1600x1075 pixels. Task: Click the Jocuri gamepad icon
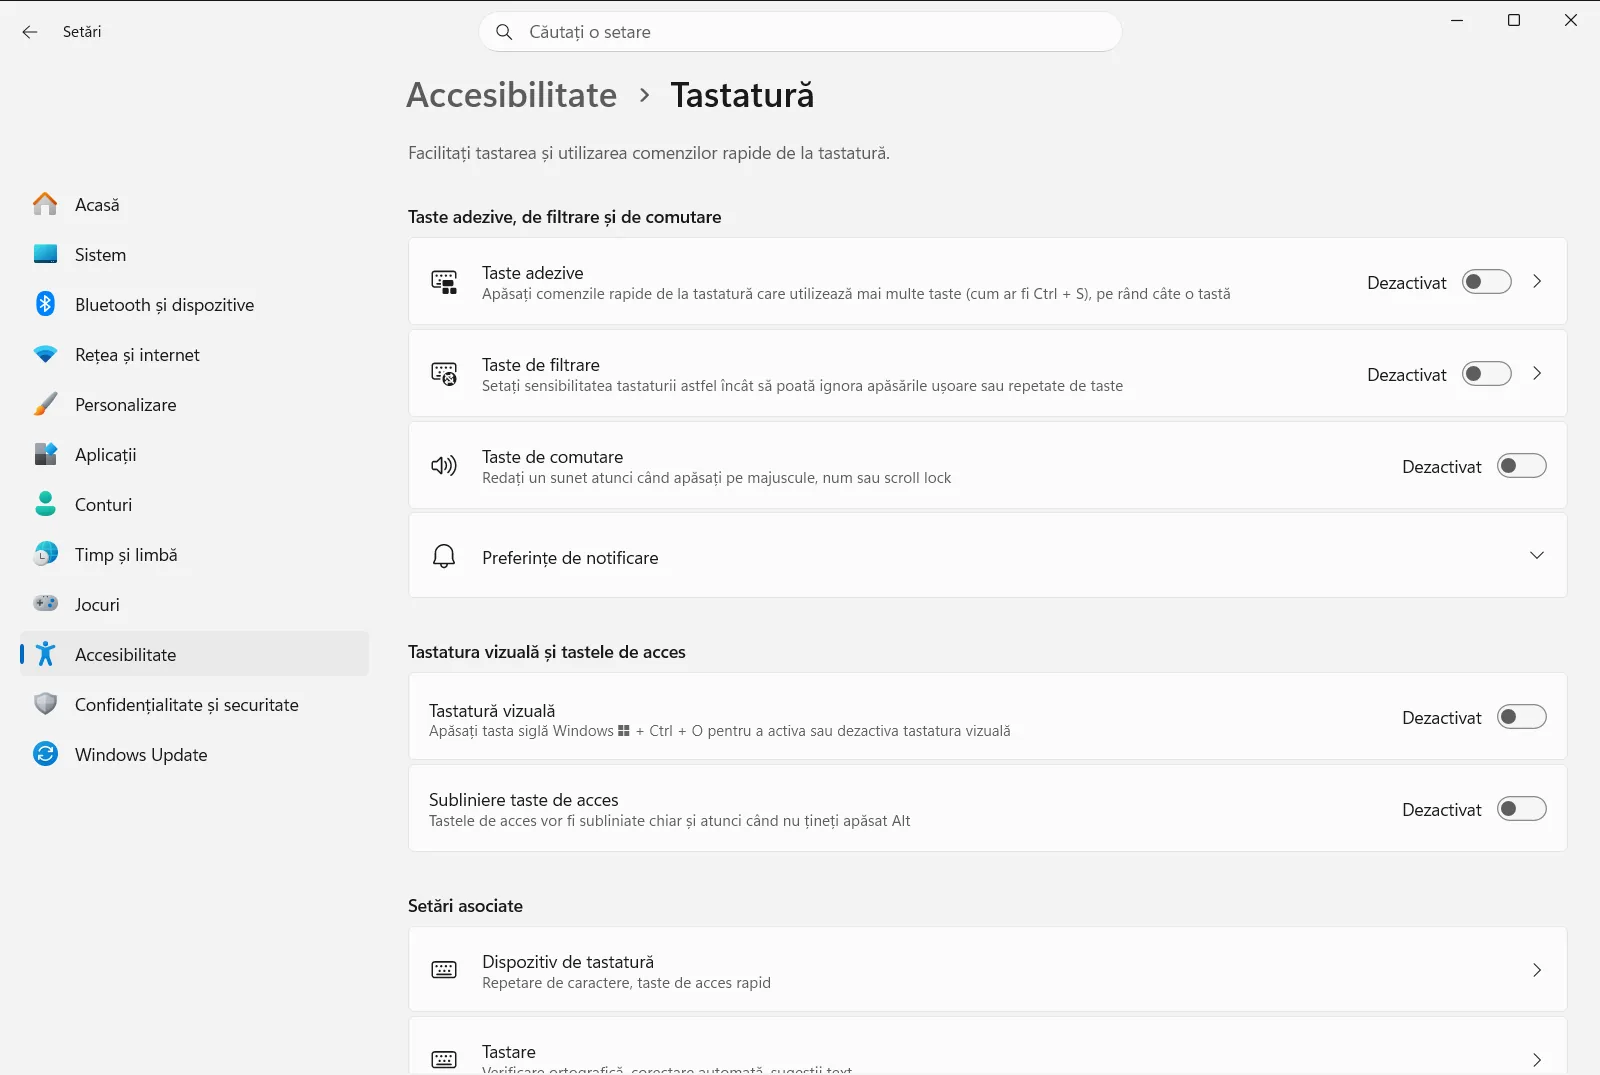pyautogui.click(x=45, y=604)
